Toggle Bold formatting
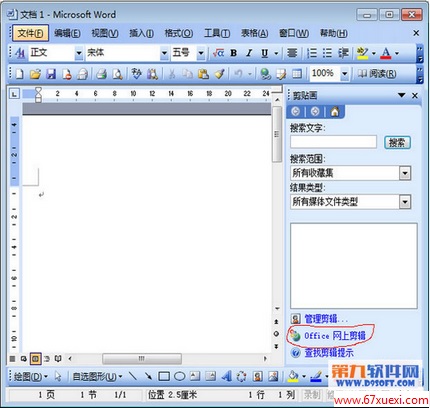This screenshot has height=408, width=430. coord(234,53)
